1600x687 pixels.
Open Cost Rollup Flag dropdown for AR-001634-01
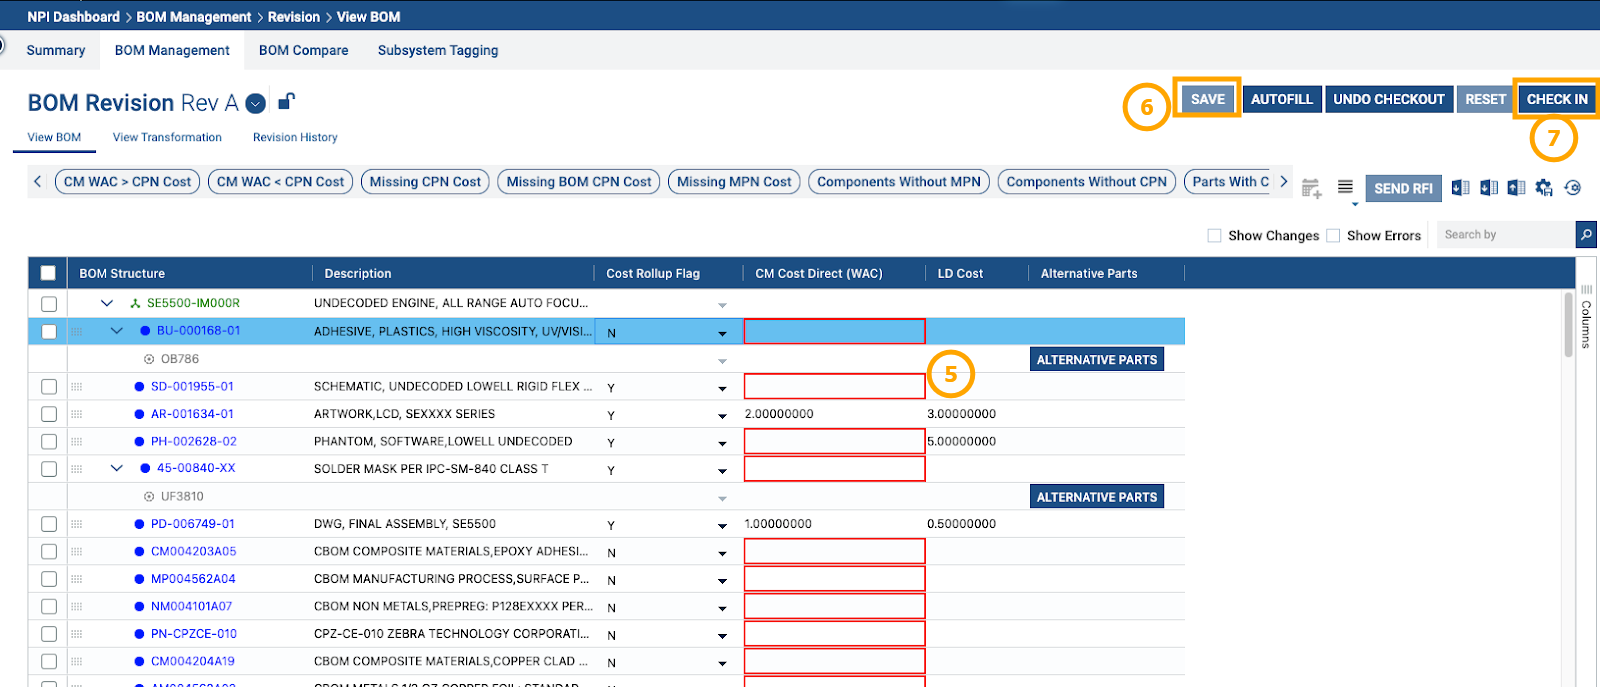pyautogui.click(x=722, y=415)
